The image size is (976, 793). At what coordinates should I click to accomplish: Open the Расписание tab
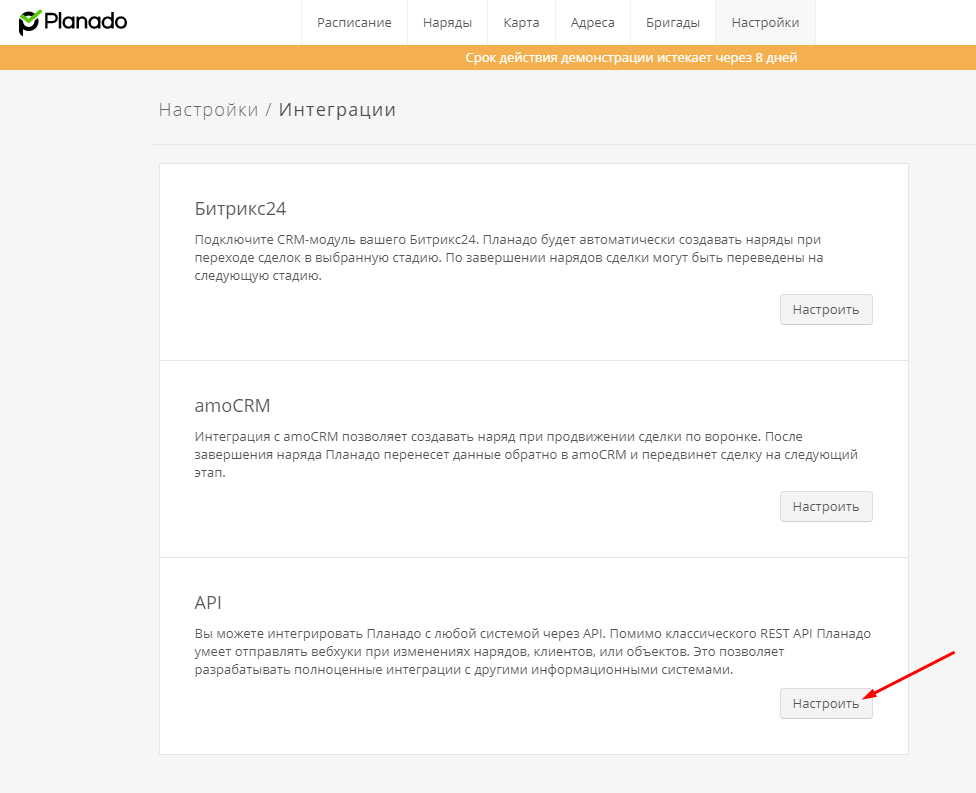tap(354, 22)
